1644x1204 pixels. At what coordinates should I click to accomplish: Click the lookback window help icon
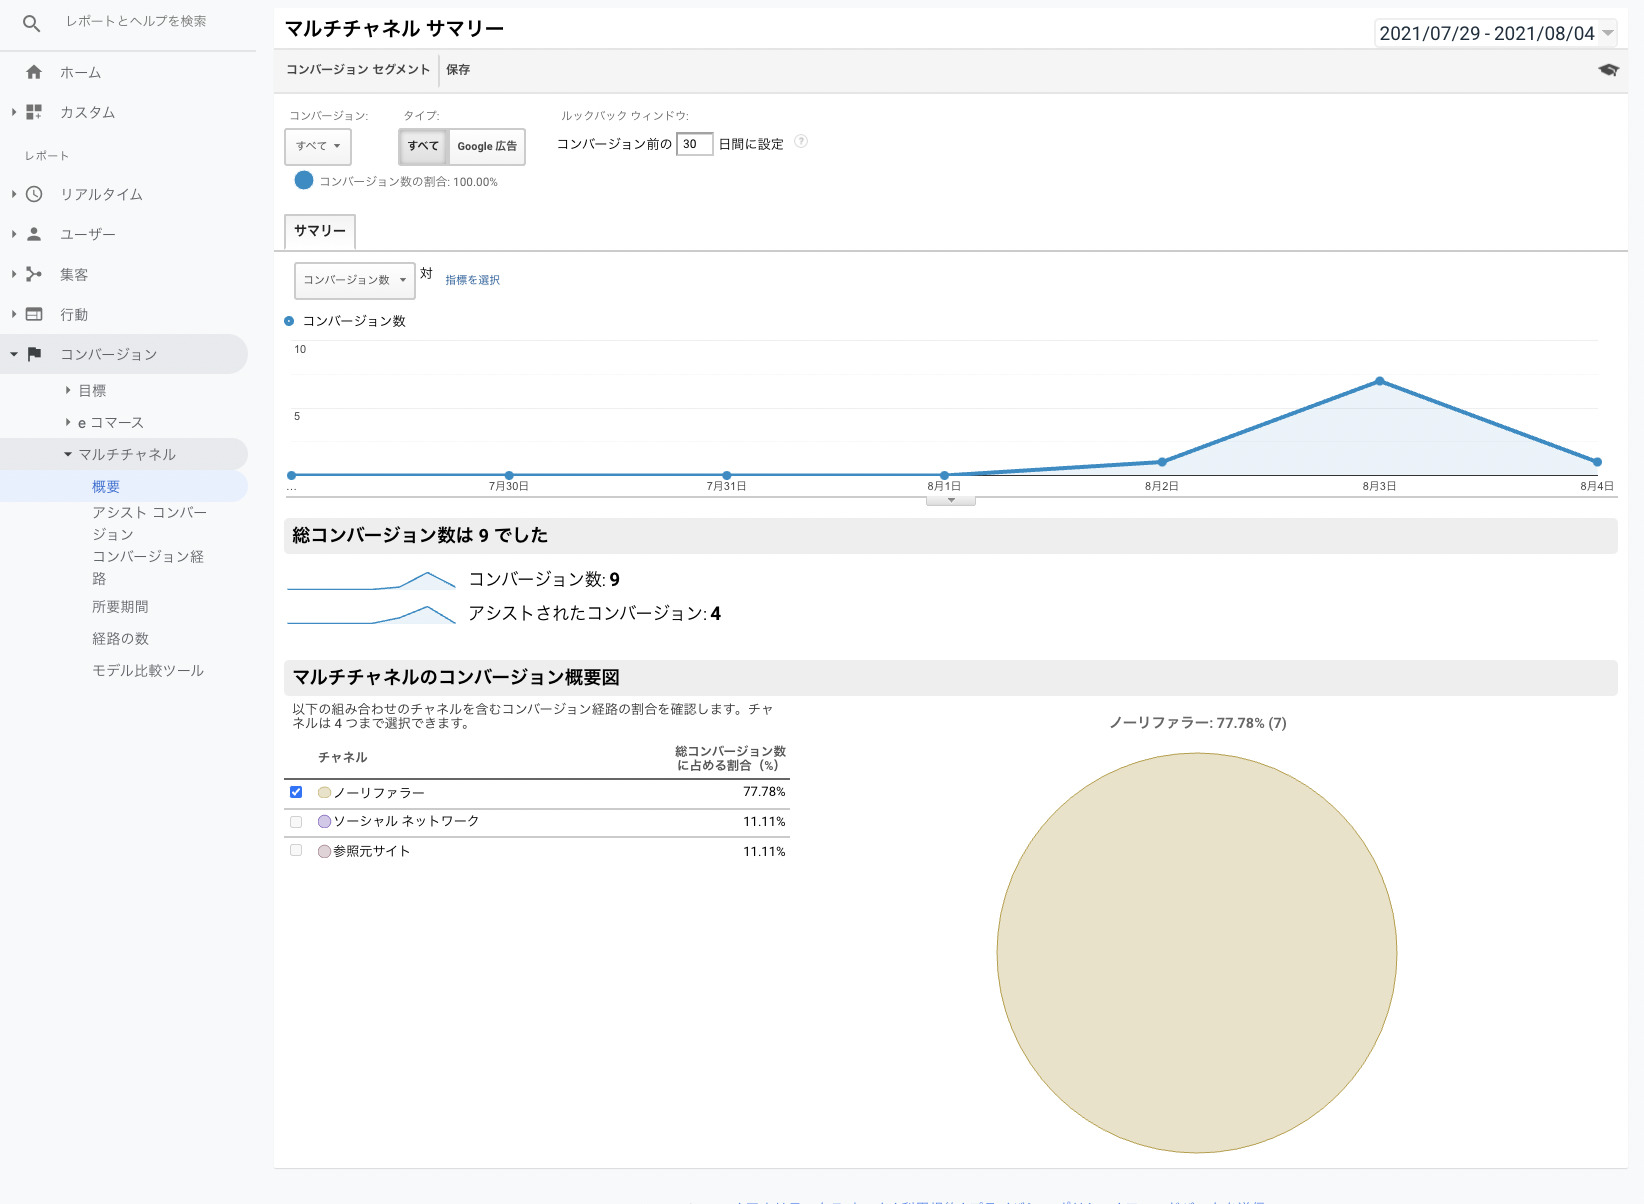click(x=801, y=142)
